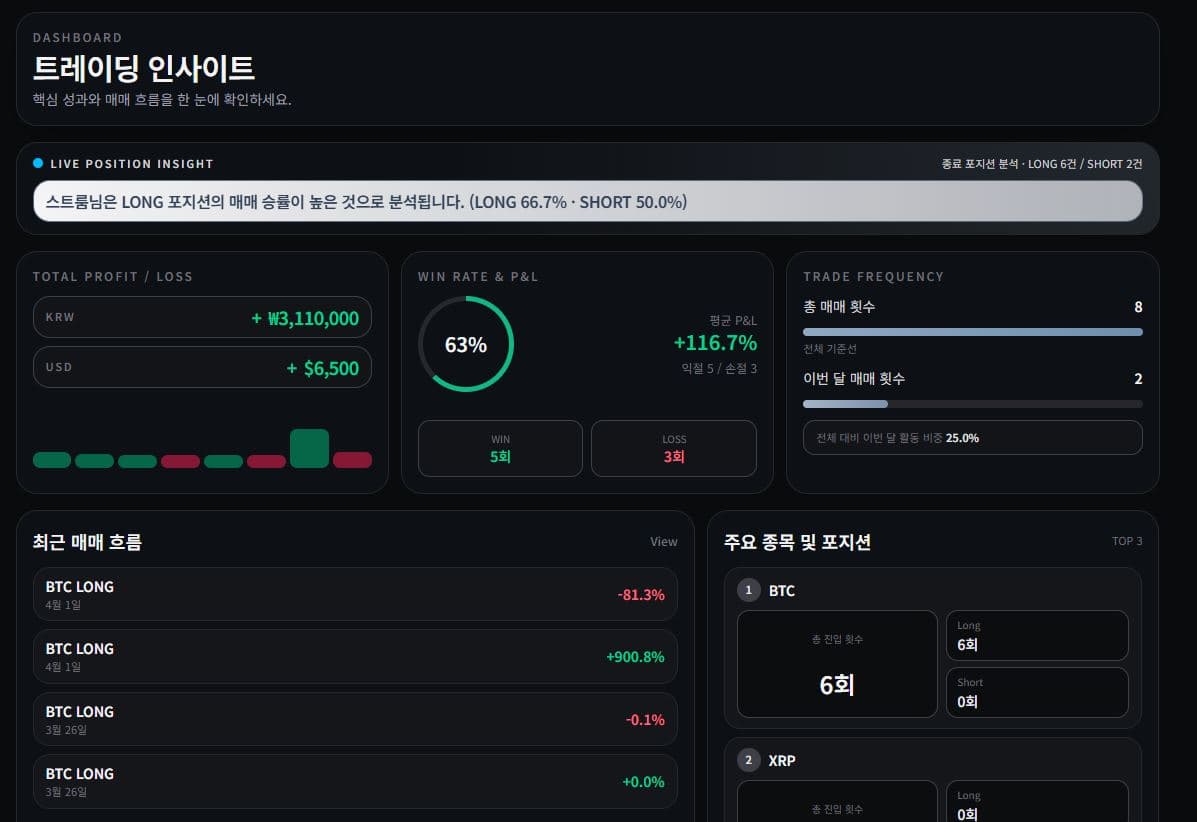Click the tallest green bar in the profit chart
The image size is (1197, 822).
(309, 449)
